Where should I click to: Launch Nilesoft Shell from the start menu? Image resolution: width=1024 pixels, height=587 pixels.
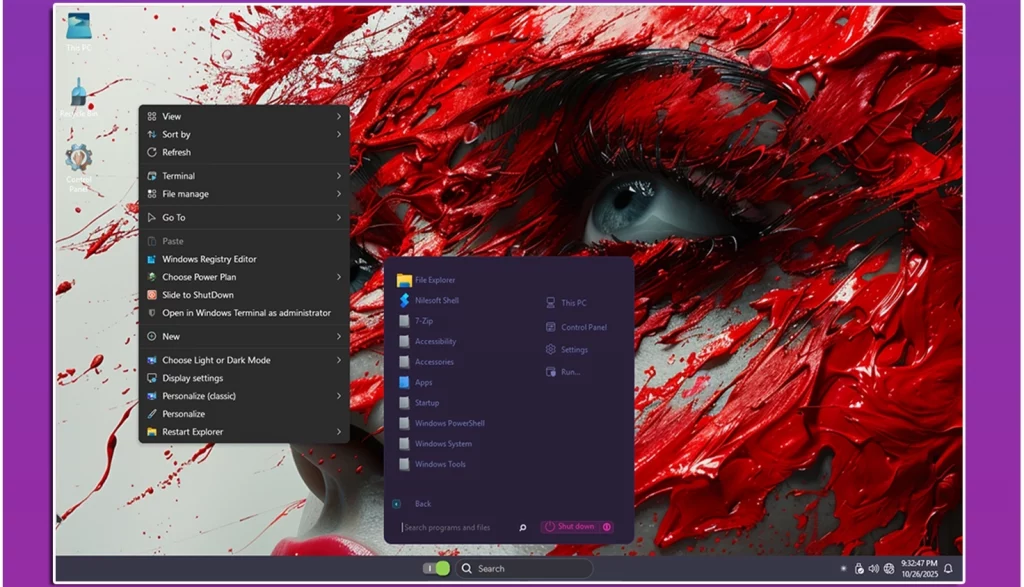coord(437,300)
